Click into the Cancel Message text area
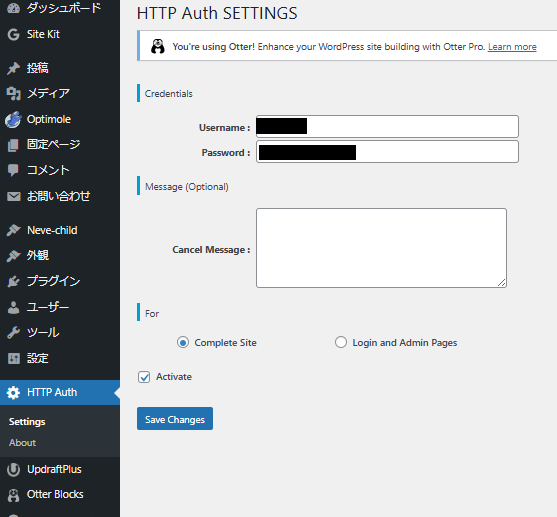This screenshot has width=557, height=517. (381, 248)
